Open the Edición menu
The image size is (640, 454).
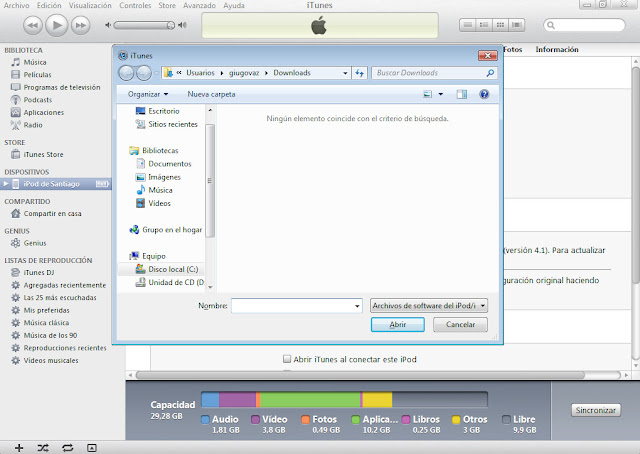49,5
